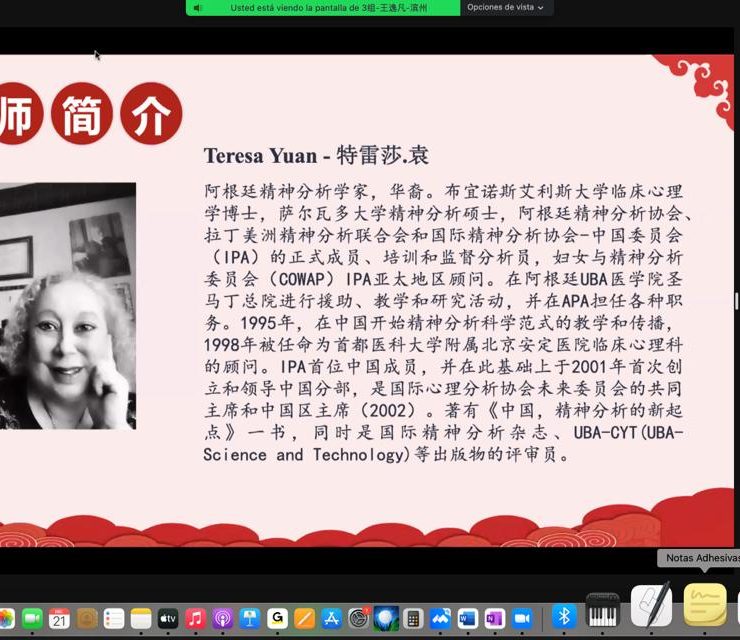
Task: Open Reminders from the dock
Action: tap(114, 619)
